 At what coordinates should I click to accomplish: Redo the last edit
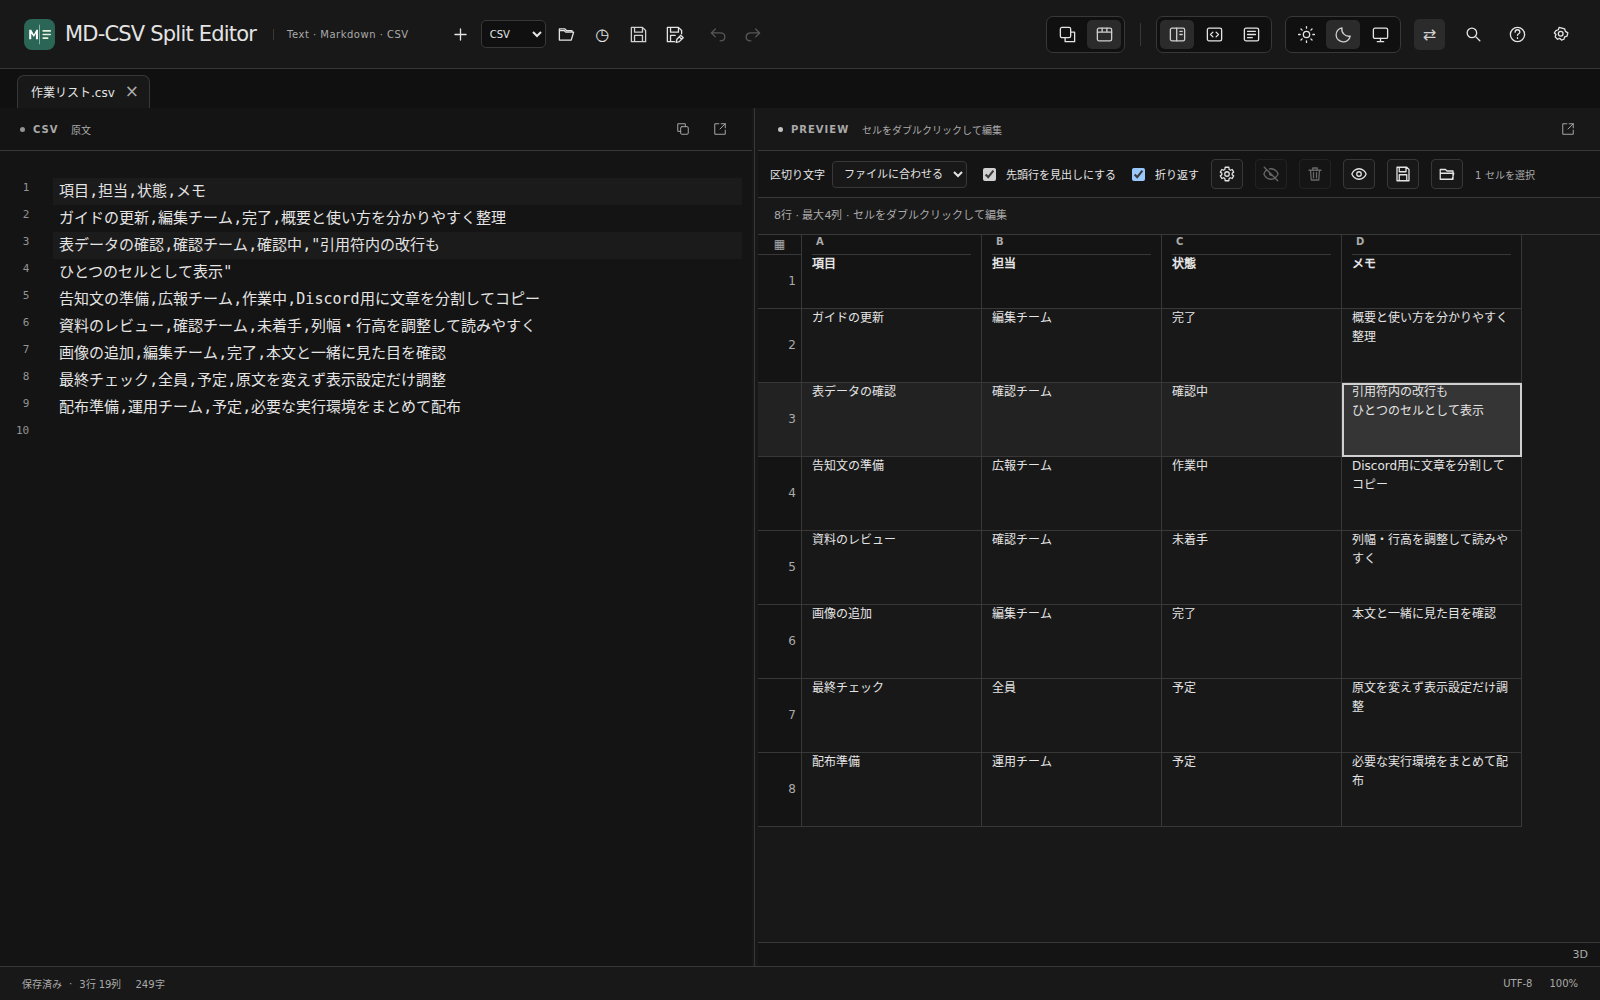(x=753, y=34)
